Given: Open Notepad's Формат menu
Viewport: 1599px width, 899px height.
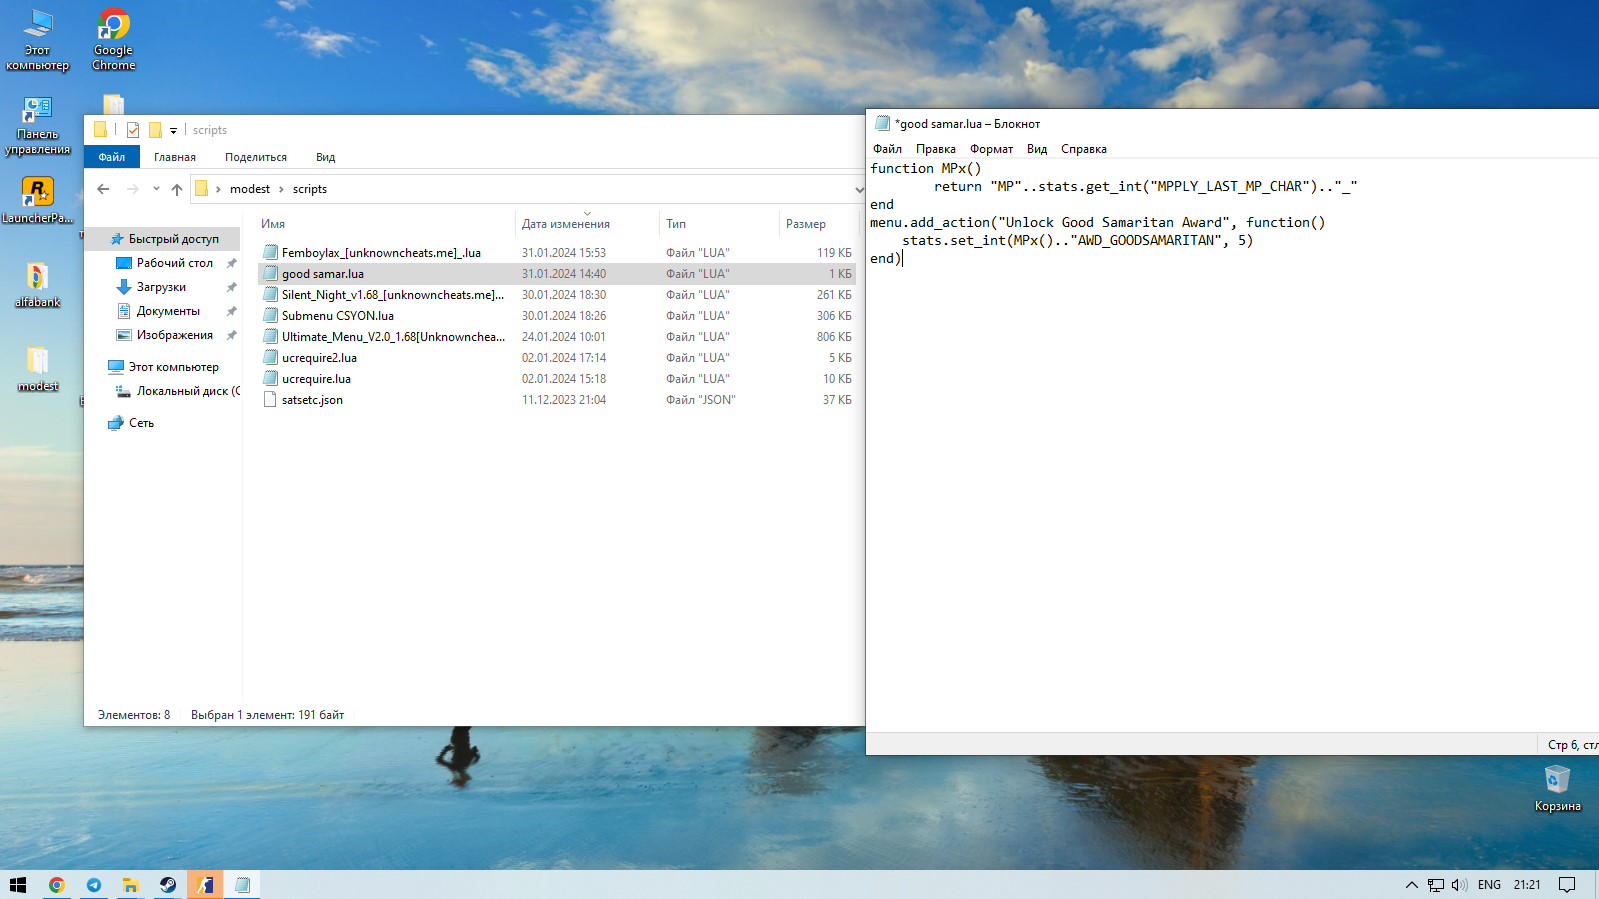Looking at the screenshot, I should 991,149.
